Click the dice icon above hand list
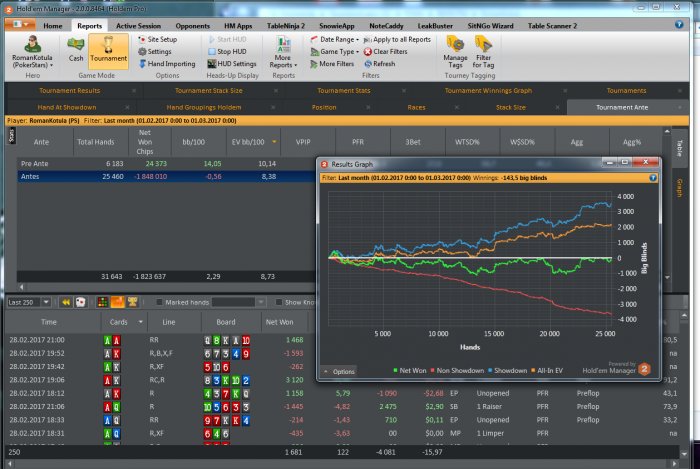 (x=79, y=301)
